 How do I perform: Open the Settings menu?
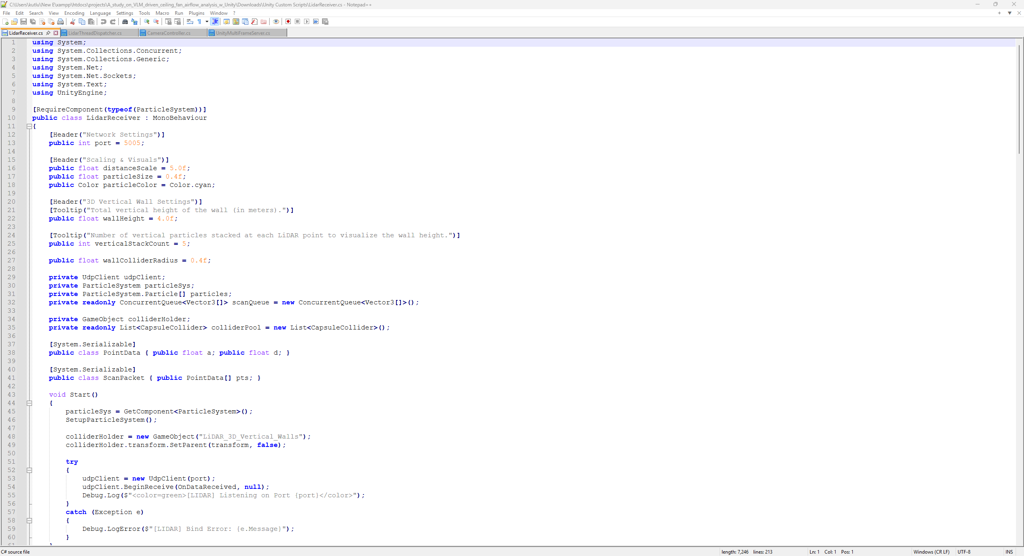click(x=124, y=13)
